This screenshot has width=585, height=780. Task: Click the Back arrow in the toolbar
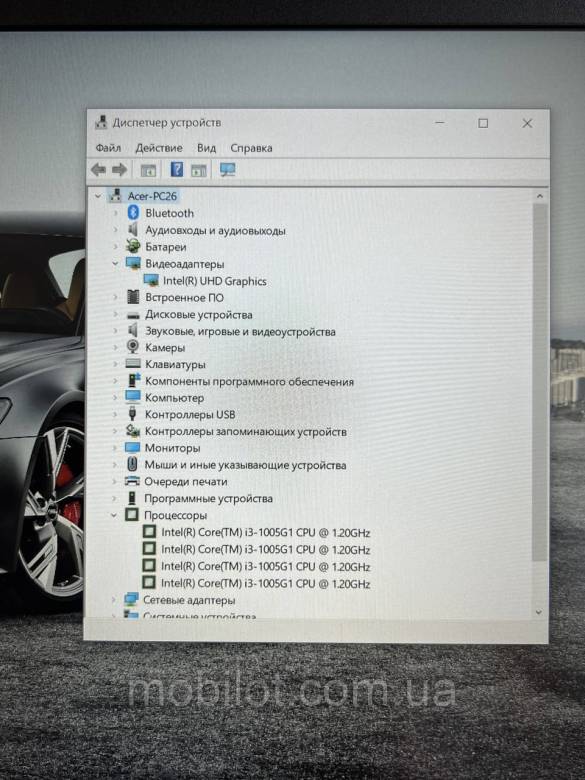pyautogui.click(x=98, y=170)
